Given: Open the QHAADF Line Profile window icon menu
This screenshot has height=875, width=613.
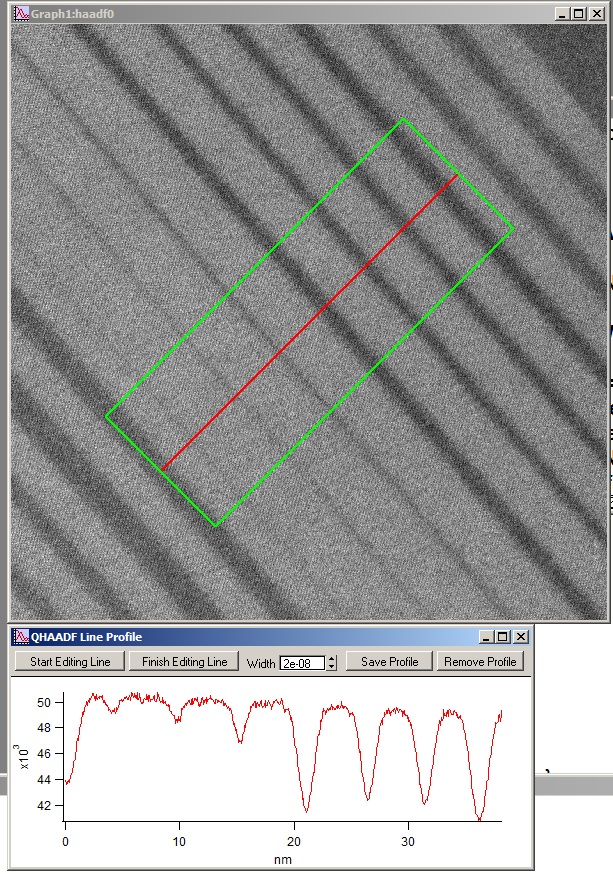Looking at the screenshot, I should click(x=20, y=637).
